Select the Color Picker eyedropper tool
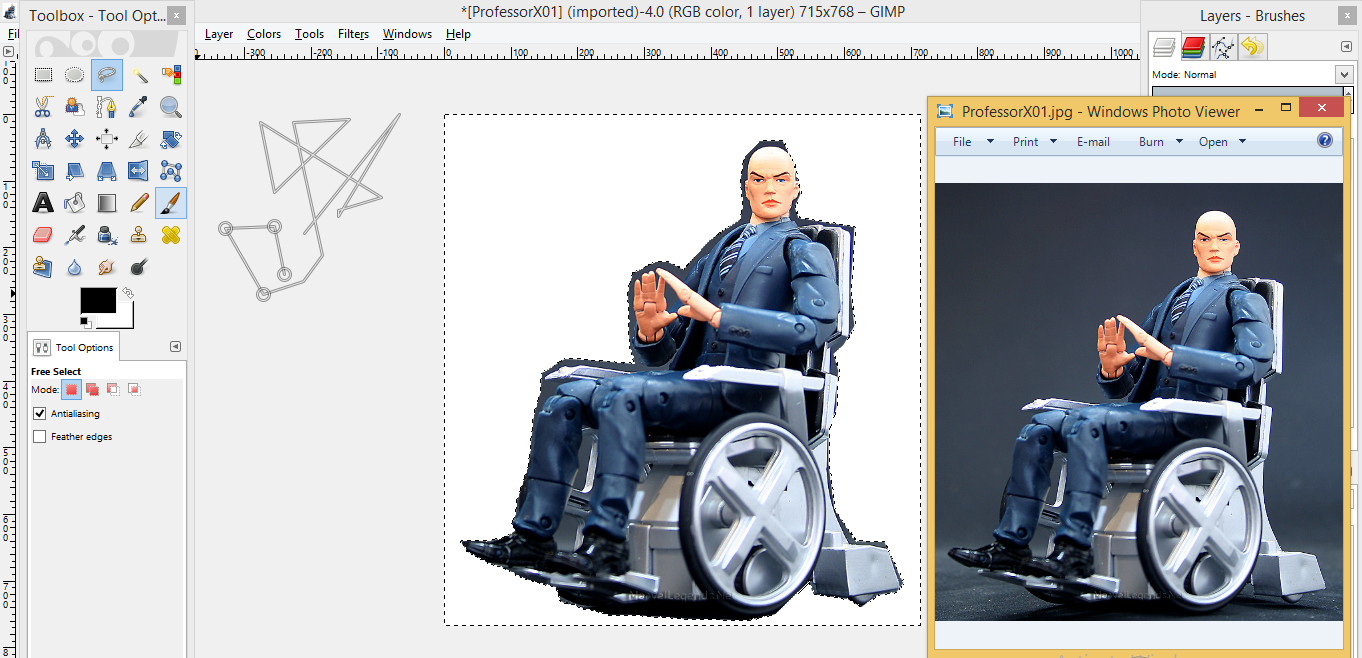The image size is (1362, 658). 139,106
